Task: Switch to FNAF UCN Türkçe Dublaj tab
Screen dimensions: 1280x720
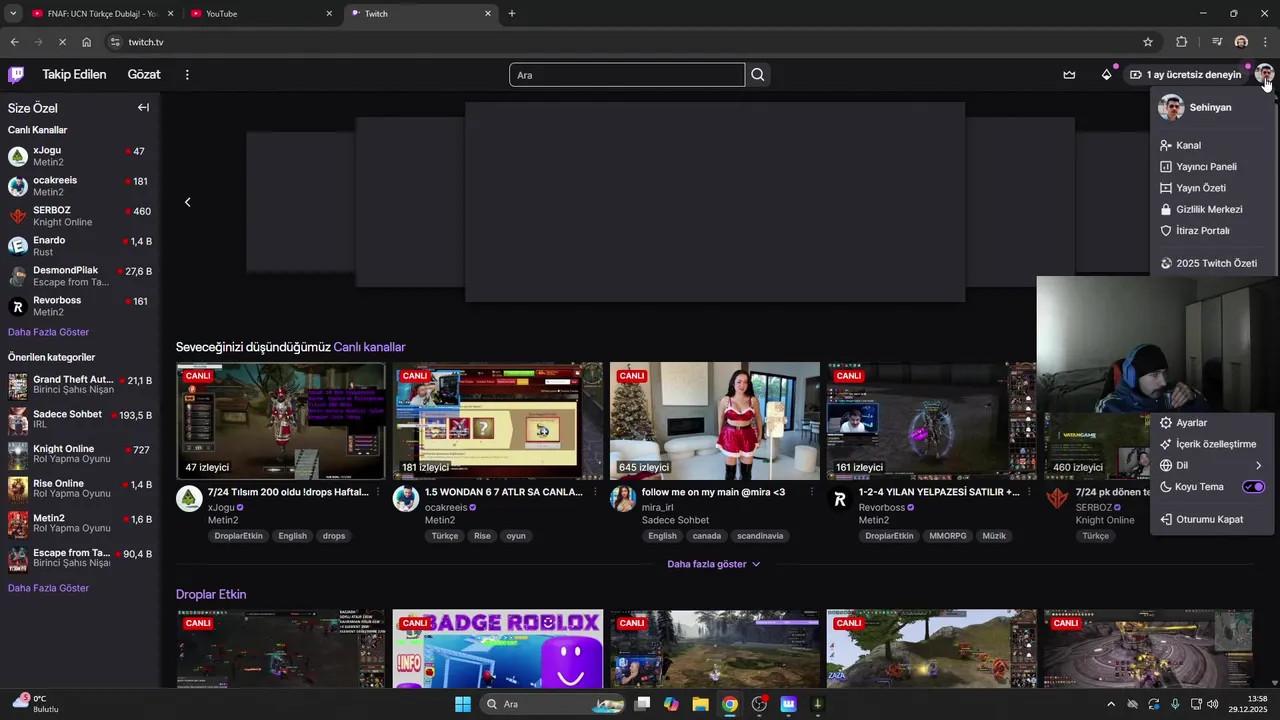Action: 102,14
